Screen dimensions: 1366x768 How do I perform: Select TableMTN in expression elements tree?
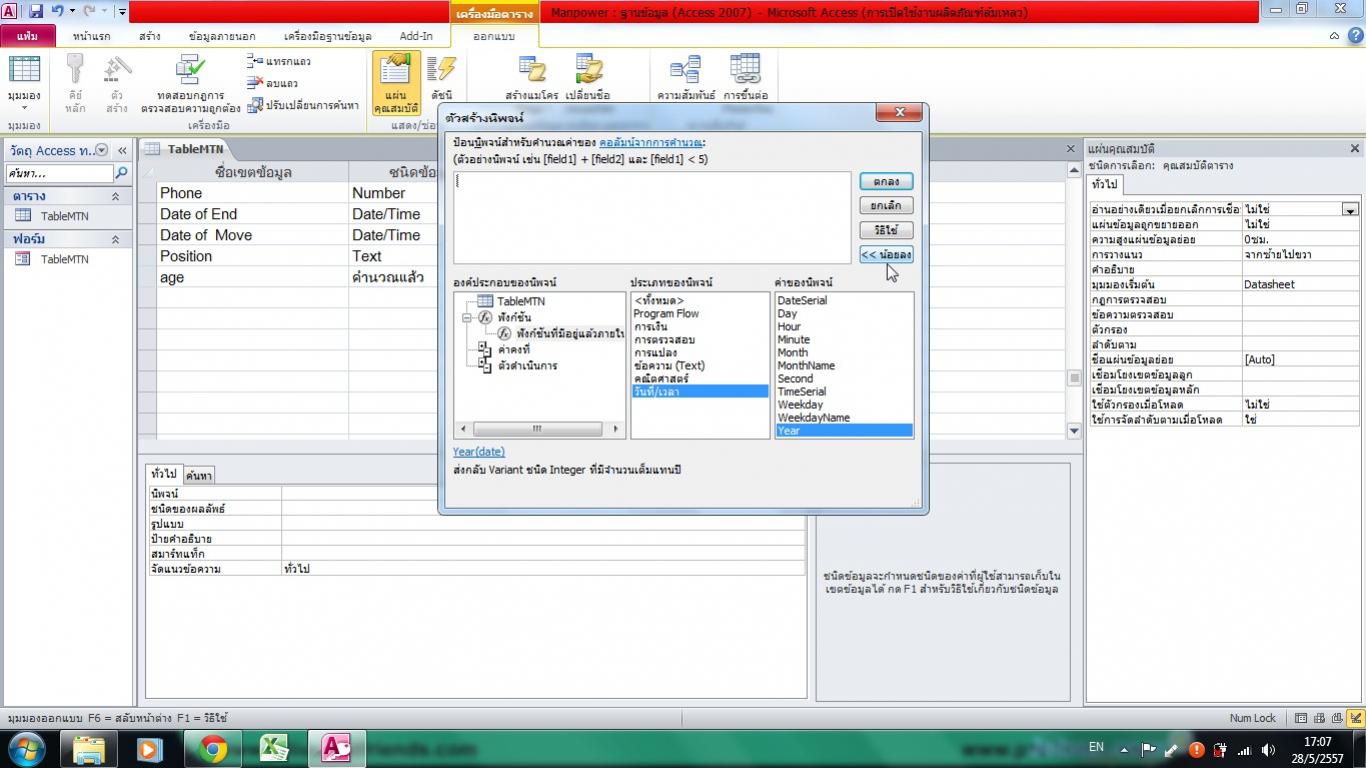tap(520, 301)
